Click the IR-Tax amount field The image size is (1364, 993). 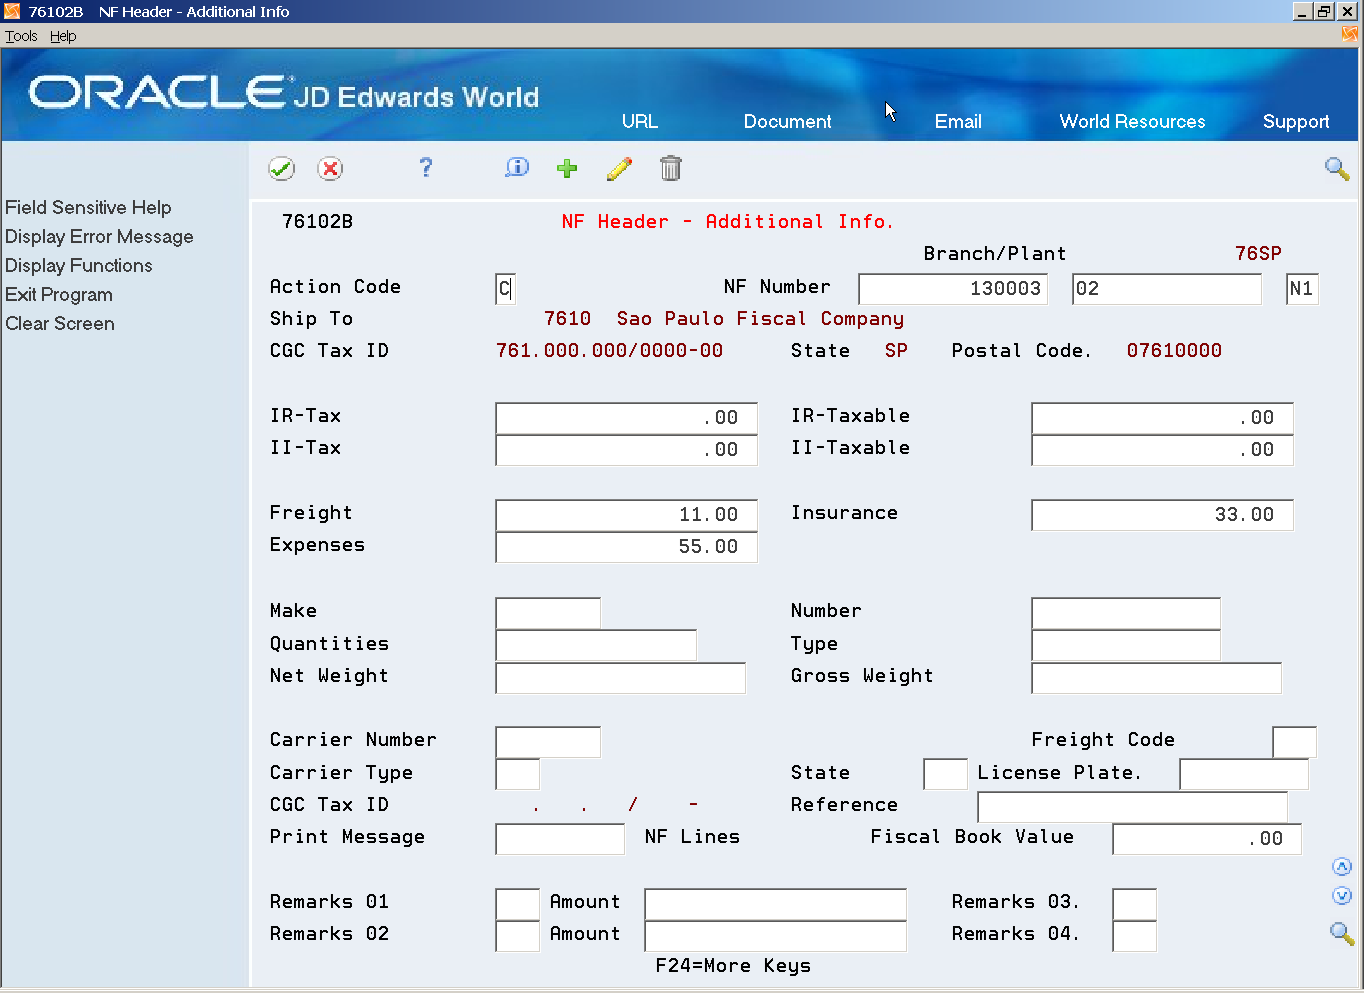[626, 418]
